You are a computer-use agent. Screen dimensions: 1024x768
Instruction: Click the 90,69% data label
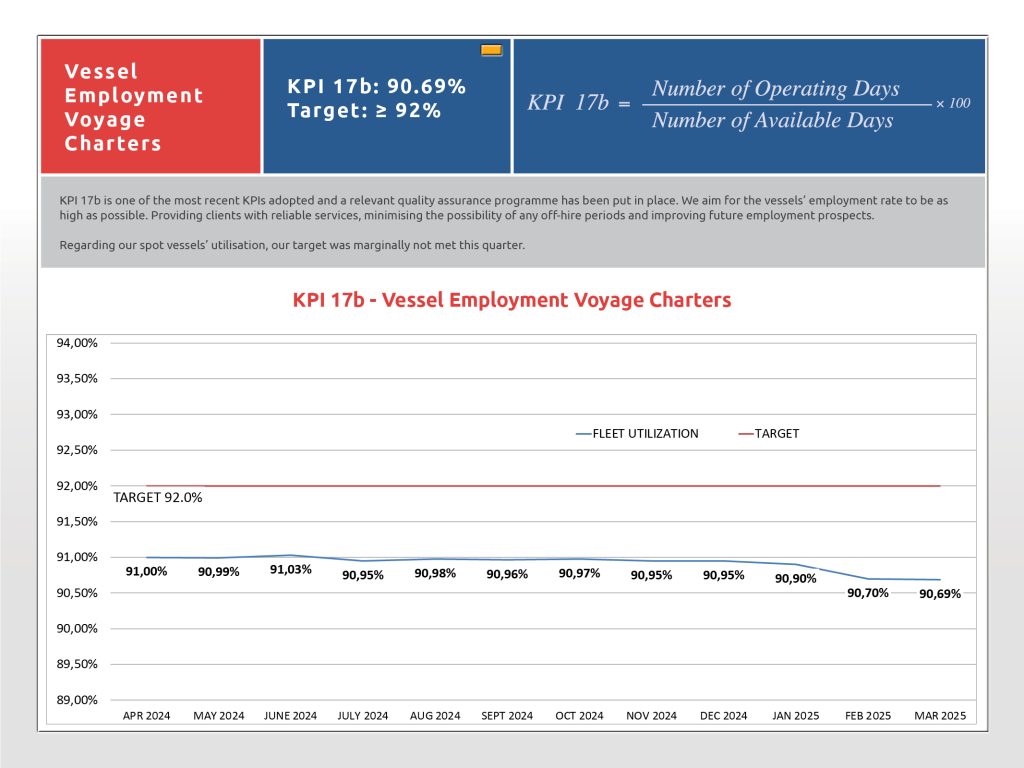(940, 594)
